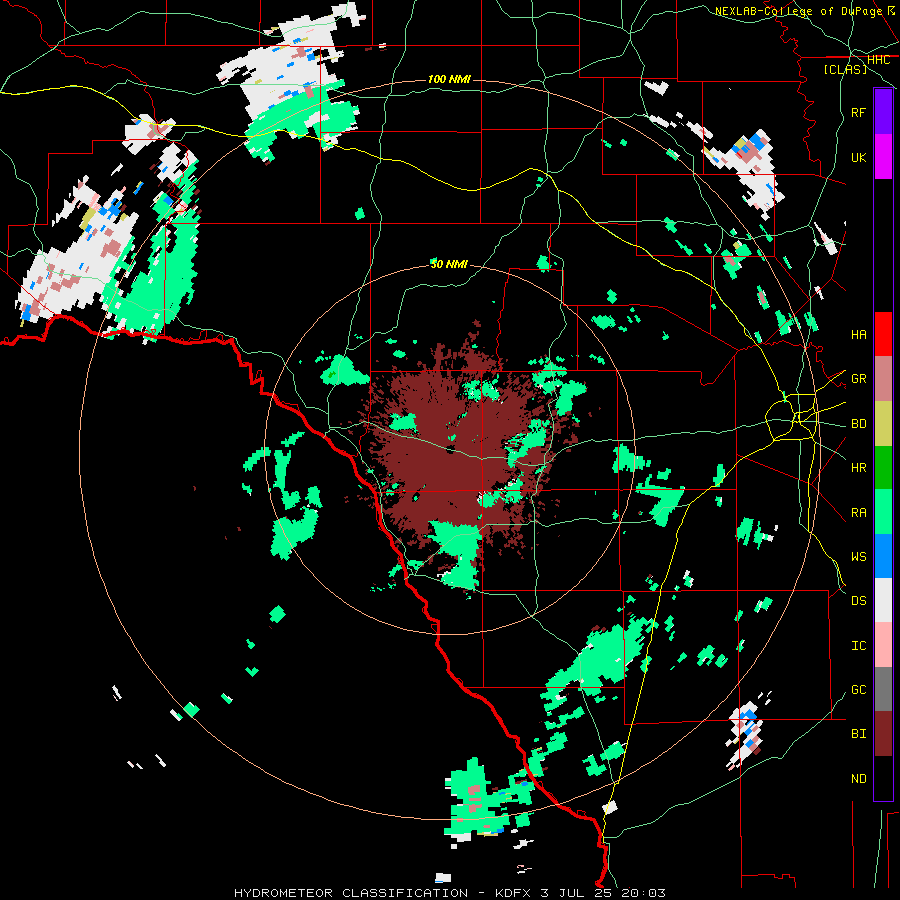Viewport: 900px width, 900px height.
Task: Click the "IC" legend label
Action: pos(858,646)
